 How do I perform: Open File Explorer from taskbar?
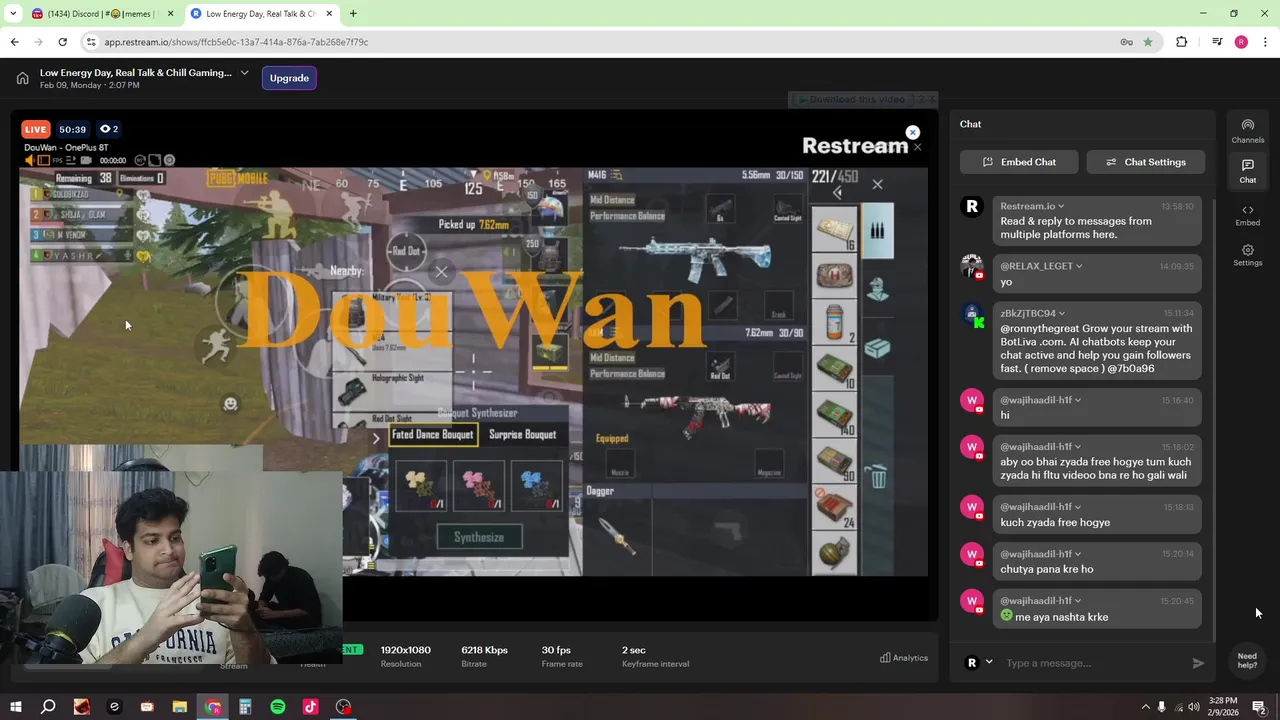click(180, 707)
